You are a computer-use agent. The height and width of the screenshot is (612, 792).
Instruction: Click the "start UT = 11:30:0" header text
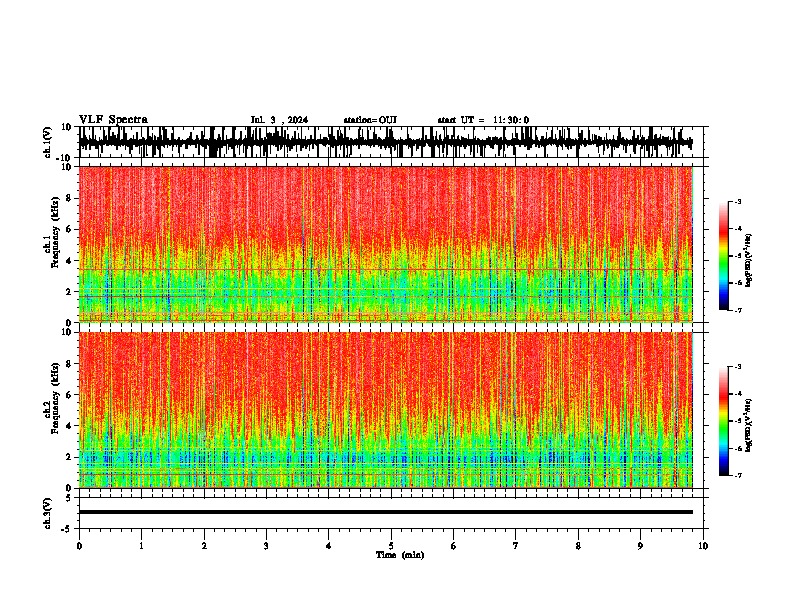(x=483, y=120)
